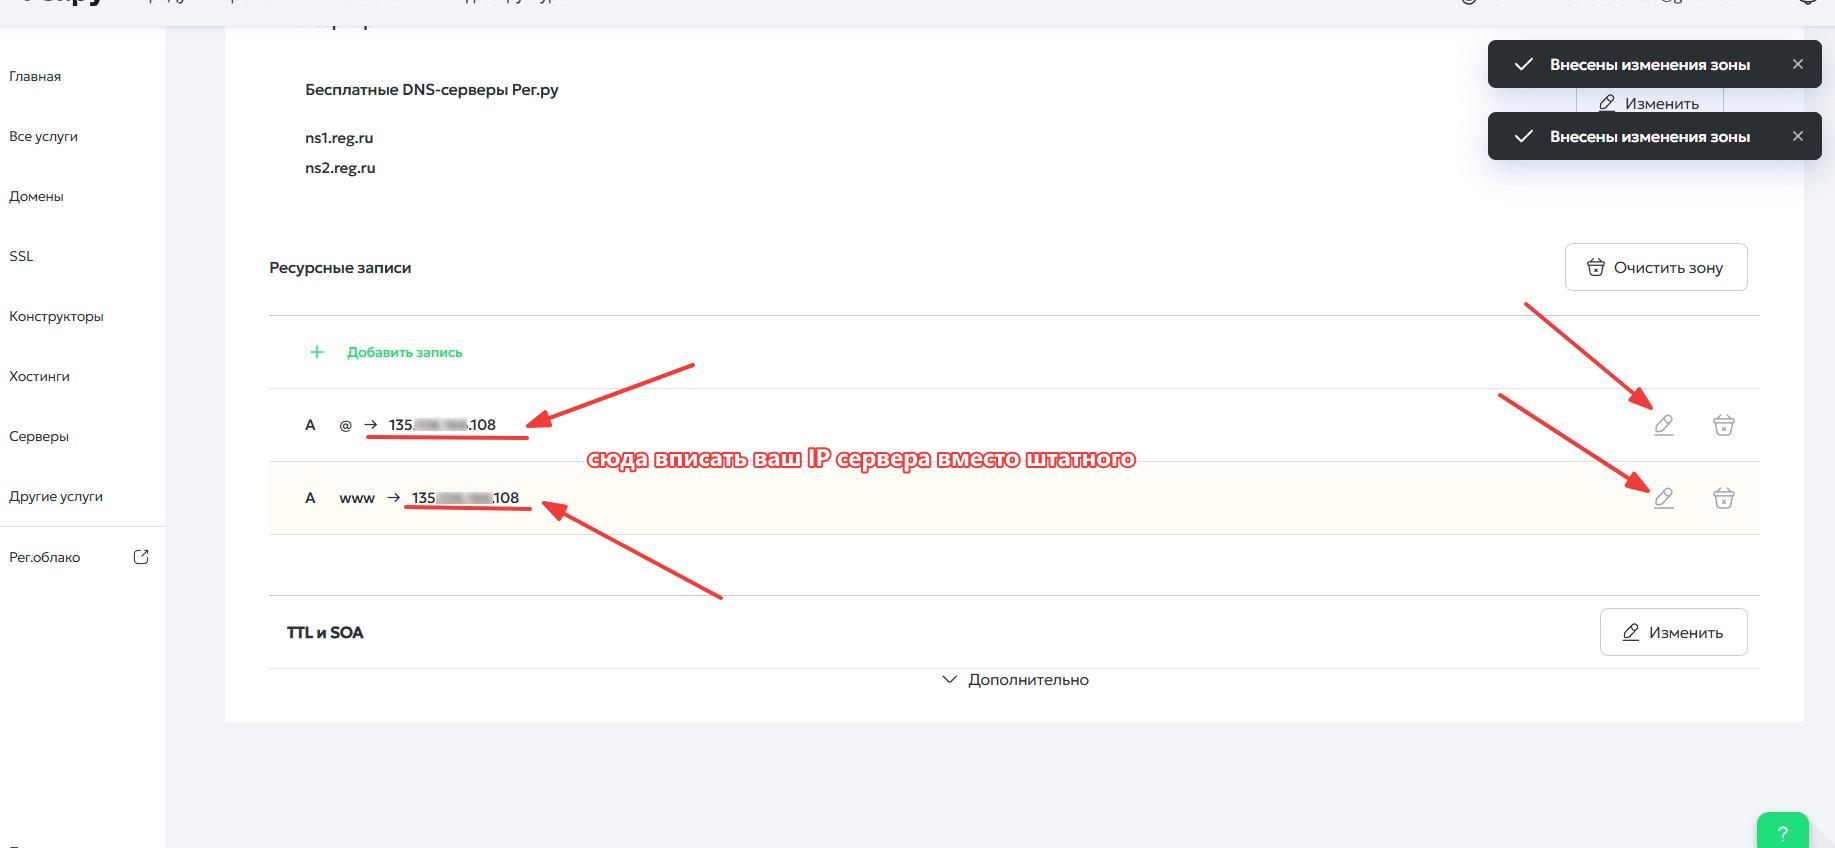Expand the Дополнительно section
The height and width of the screenshot is (848, 1835).
[x=1015, y=680]
